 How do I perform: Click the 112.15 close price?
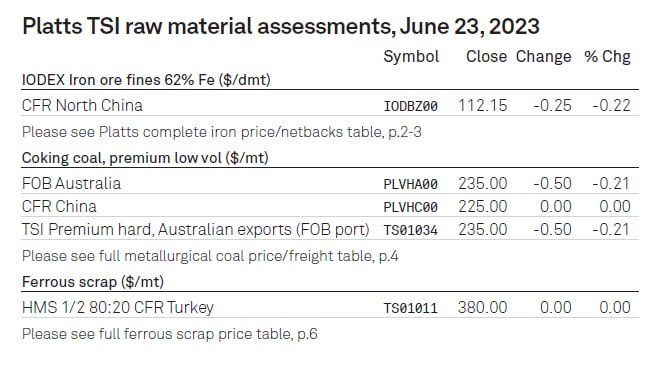pyautogui.click(x=483, y=105)
